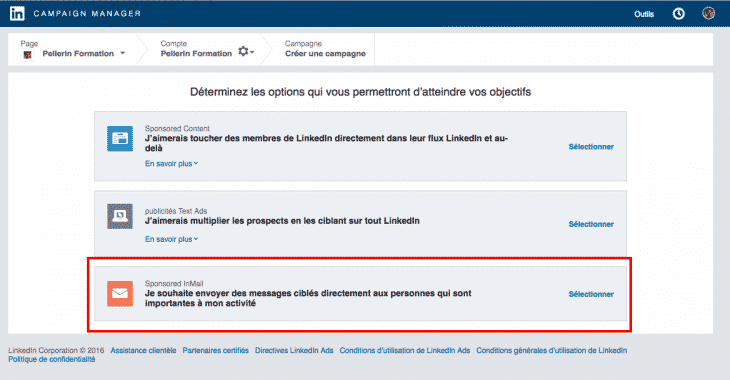Click the LinkedIn logo icon
Screen dimensions: 730x380
pos(17,14)
